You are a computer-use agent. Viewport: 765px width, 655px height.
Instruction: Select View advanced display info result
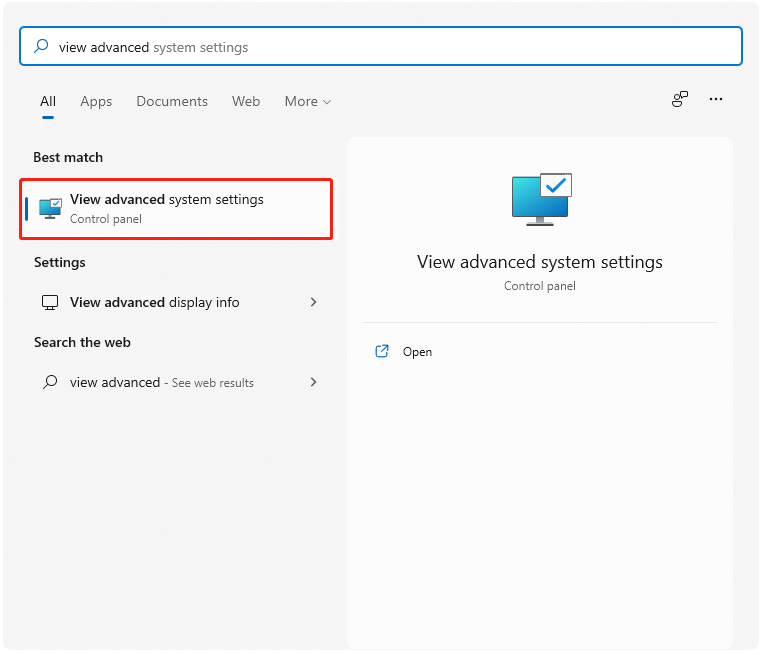click(179, 302)
